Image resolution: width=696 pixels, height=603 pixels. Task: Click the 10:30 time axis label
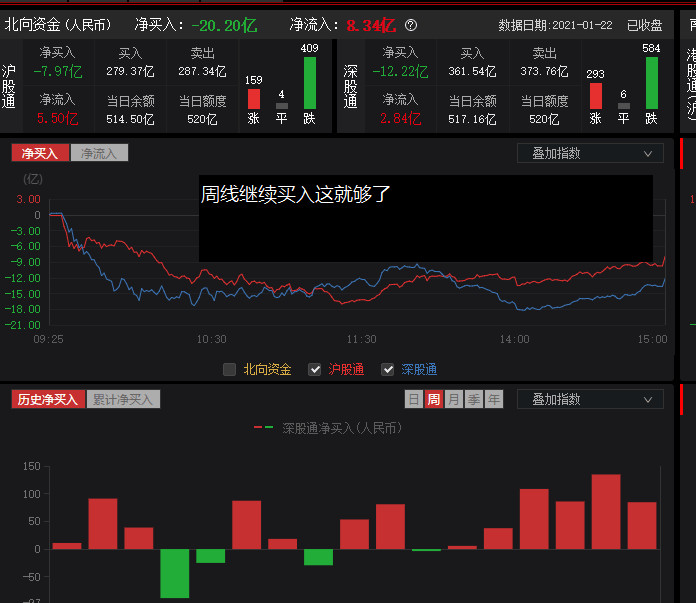tap(211, 339)
